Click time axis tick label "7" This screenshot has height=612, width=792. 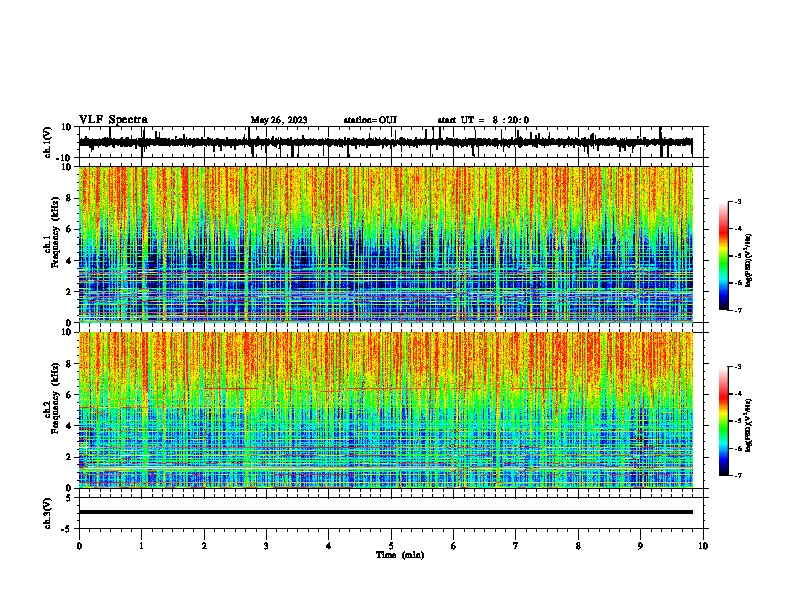(x=516, y=546)
